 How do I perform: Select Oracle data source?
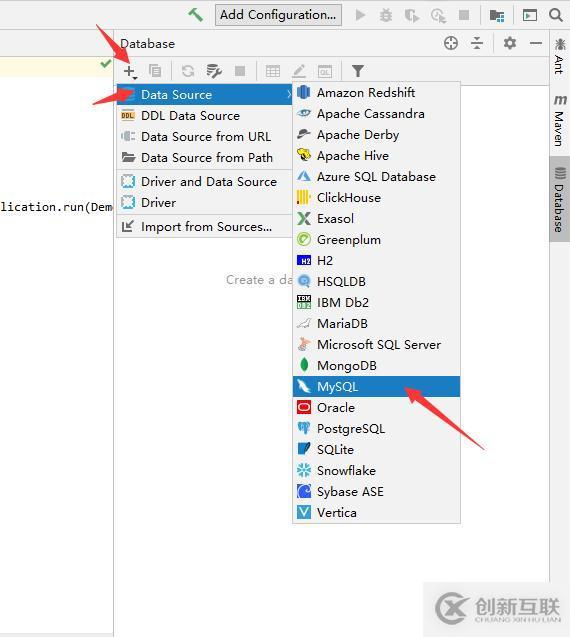tap(376, 408)
